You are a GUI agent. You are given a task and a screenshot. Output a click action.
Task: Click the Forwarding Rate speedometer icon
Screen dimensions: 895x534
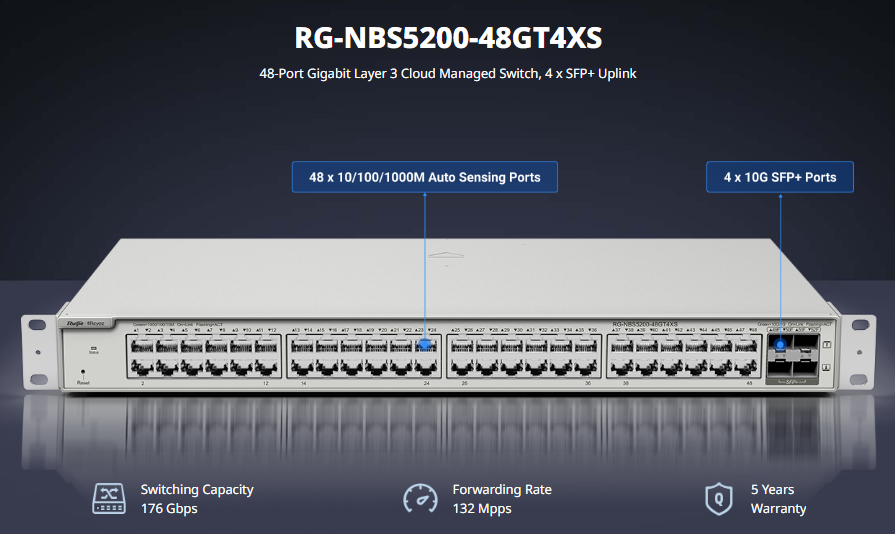420,499
